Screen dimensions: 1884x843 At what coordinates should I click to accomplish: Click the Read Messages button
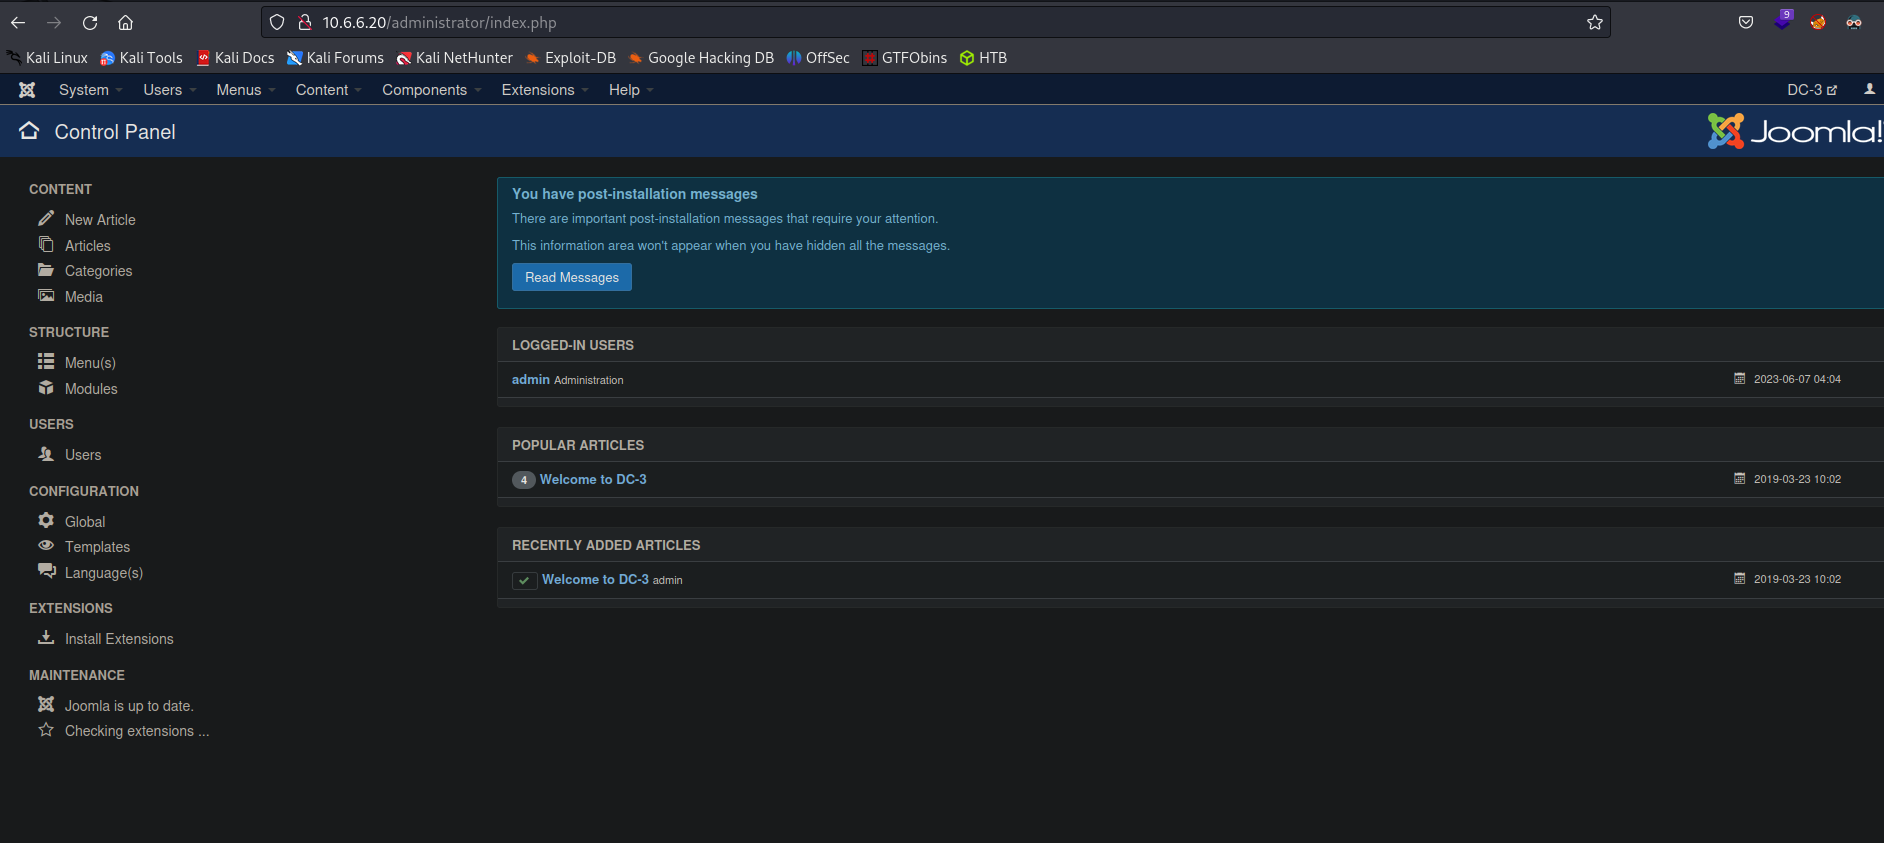tap(571, 277)
